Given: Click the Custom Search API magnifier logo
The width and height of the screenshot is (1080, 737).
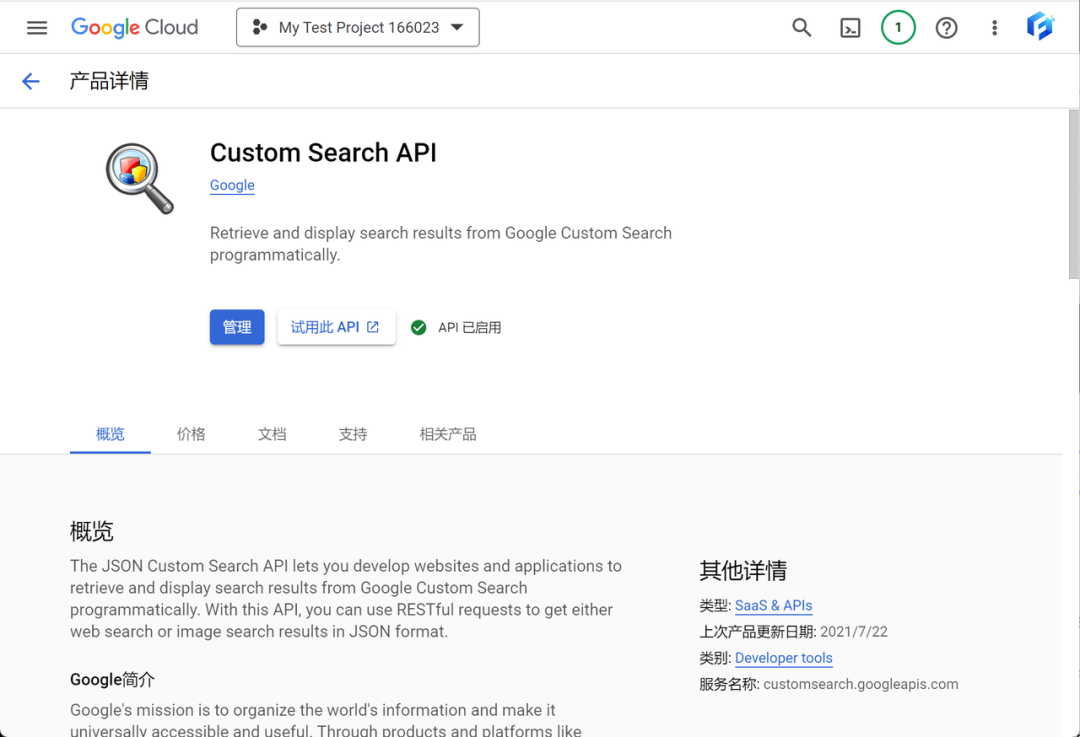Looking at the screenshot, I should point(140,178).
